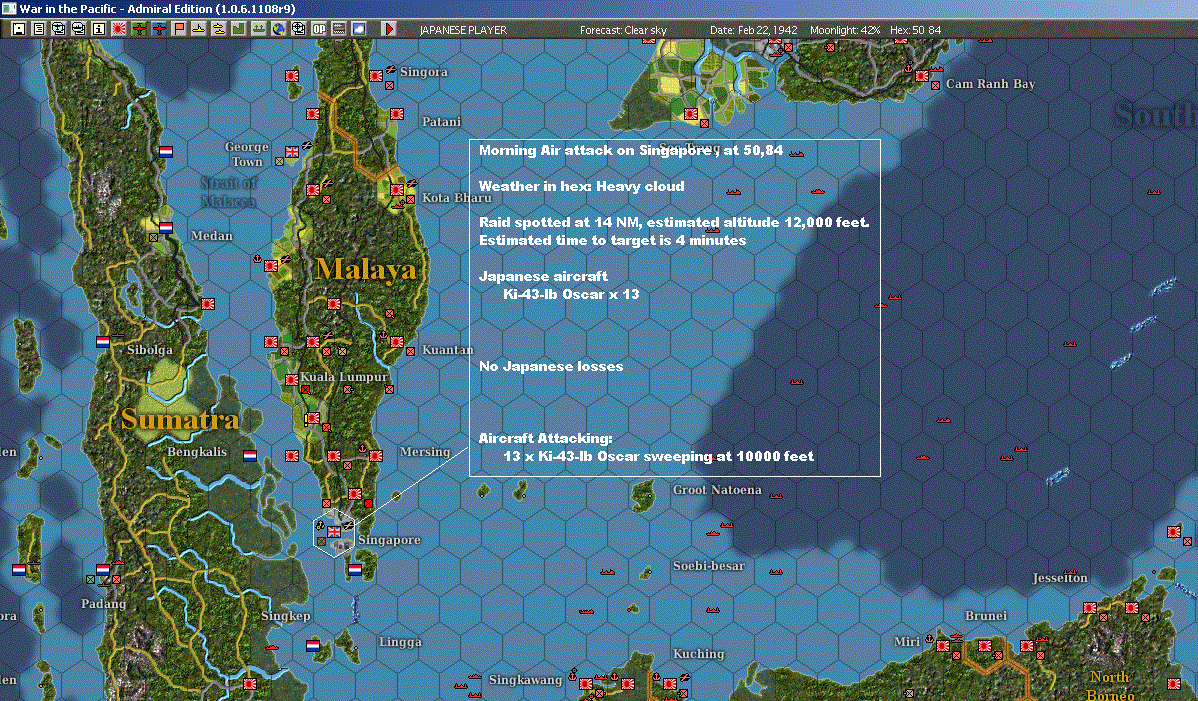1198x701 pixels.
Task: Select the Japanese flag base at Kuantan
Action: tap(397, 342)
